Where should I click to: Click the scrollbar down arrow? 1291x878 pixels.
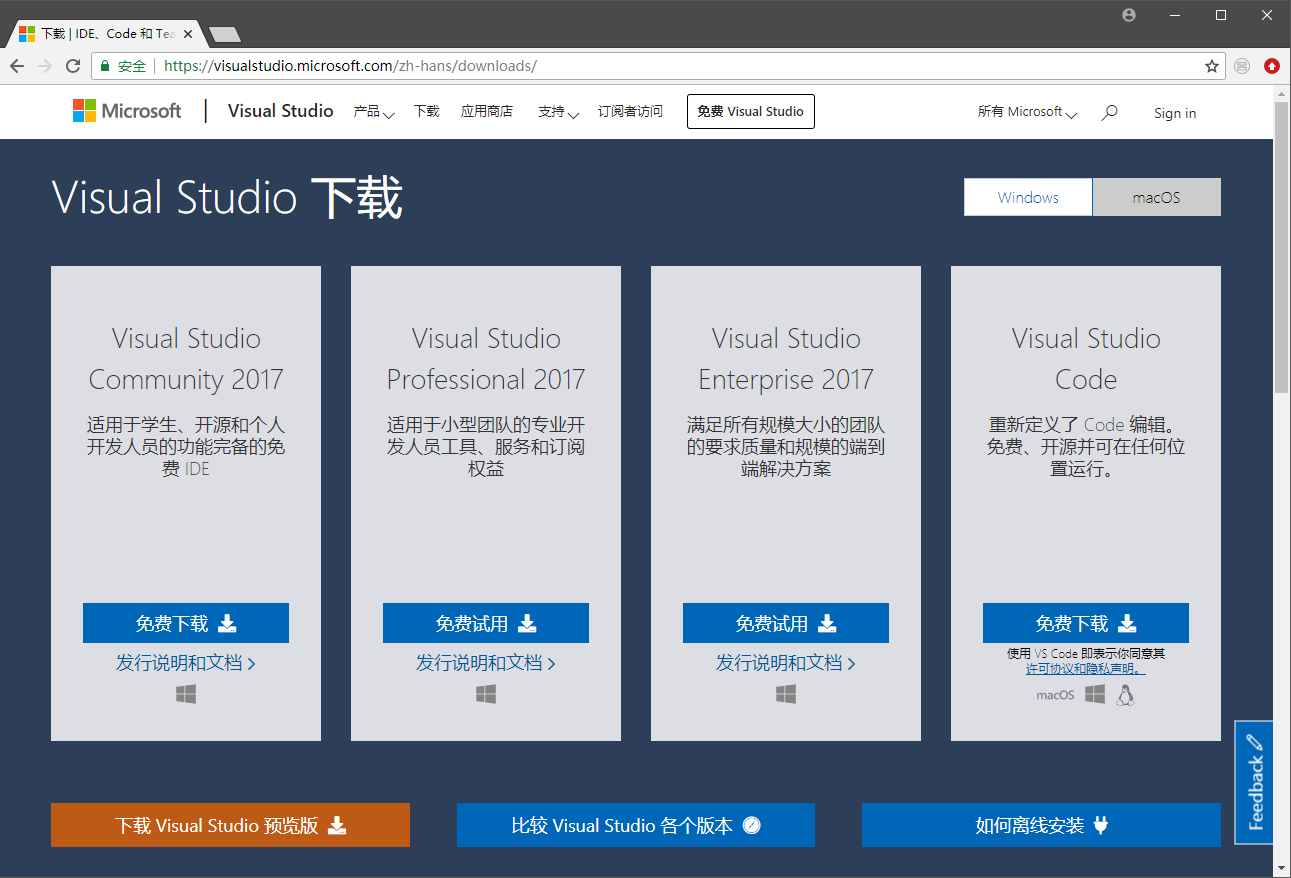click(1282, 867)
